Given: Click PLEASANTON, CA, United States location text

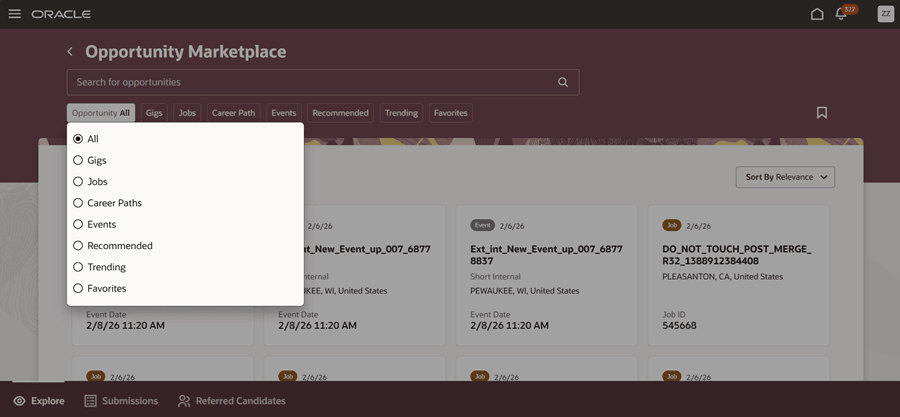Looking at the screenshot, I should point(723,276).
